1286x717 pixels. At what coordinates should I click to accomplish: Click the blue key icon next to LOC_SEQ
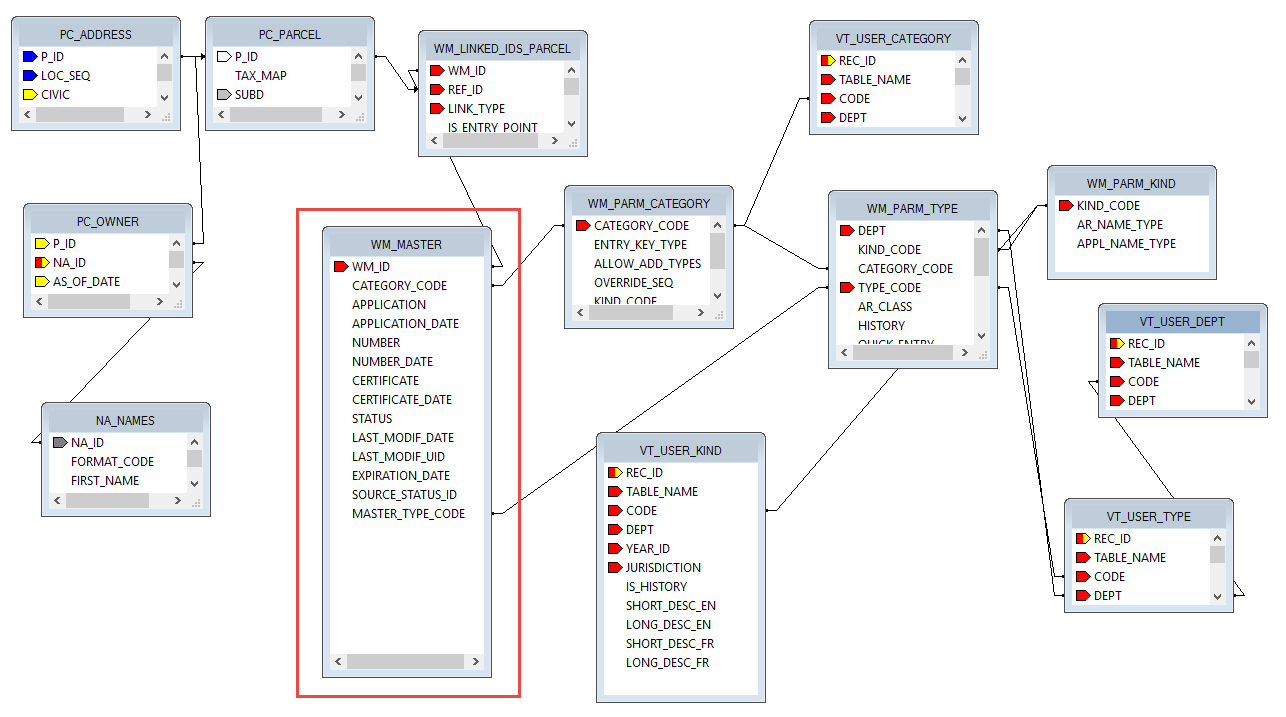(x=28, y=76)
